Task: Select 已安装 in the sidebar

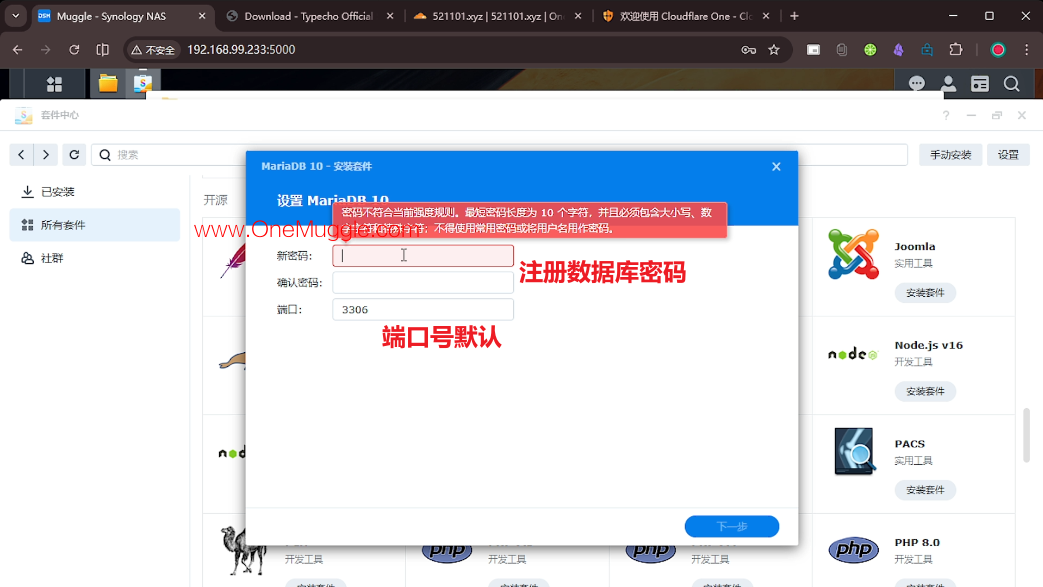Action: [94, 192]
